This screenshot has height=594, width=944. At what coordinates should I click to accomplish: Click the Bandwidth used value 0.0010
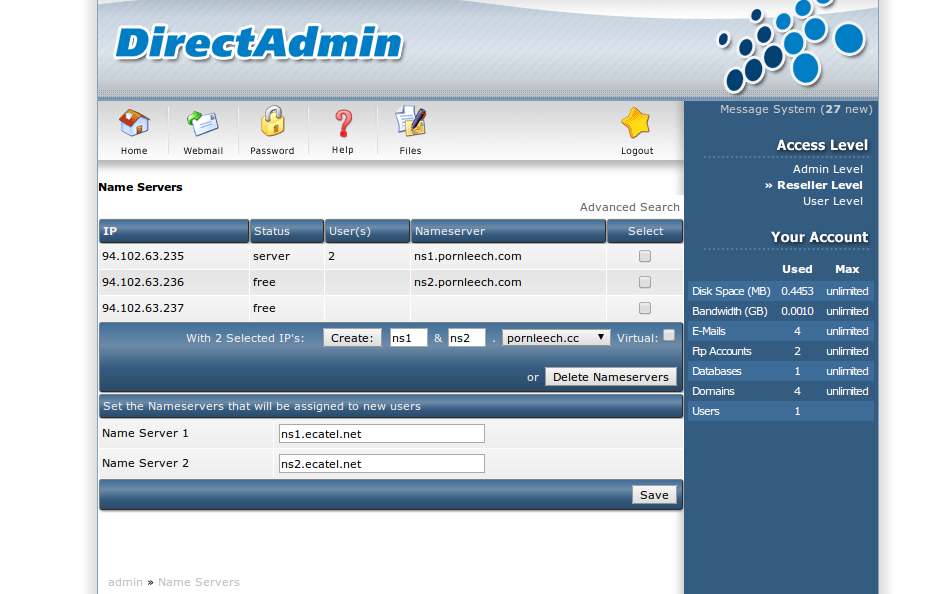(797, 311)
